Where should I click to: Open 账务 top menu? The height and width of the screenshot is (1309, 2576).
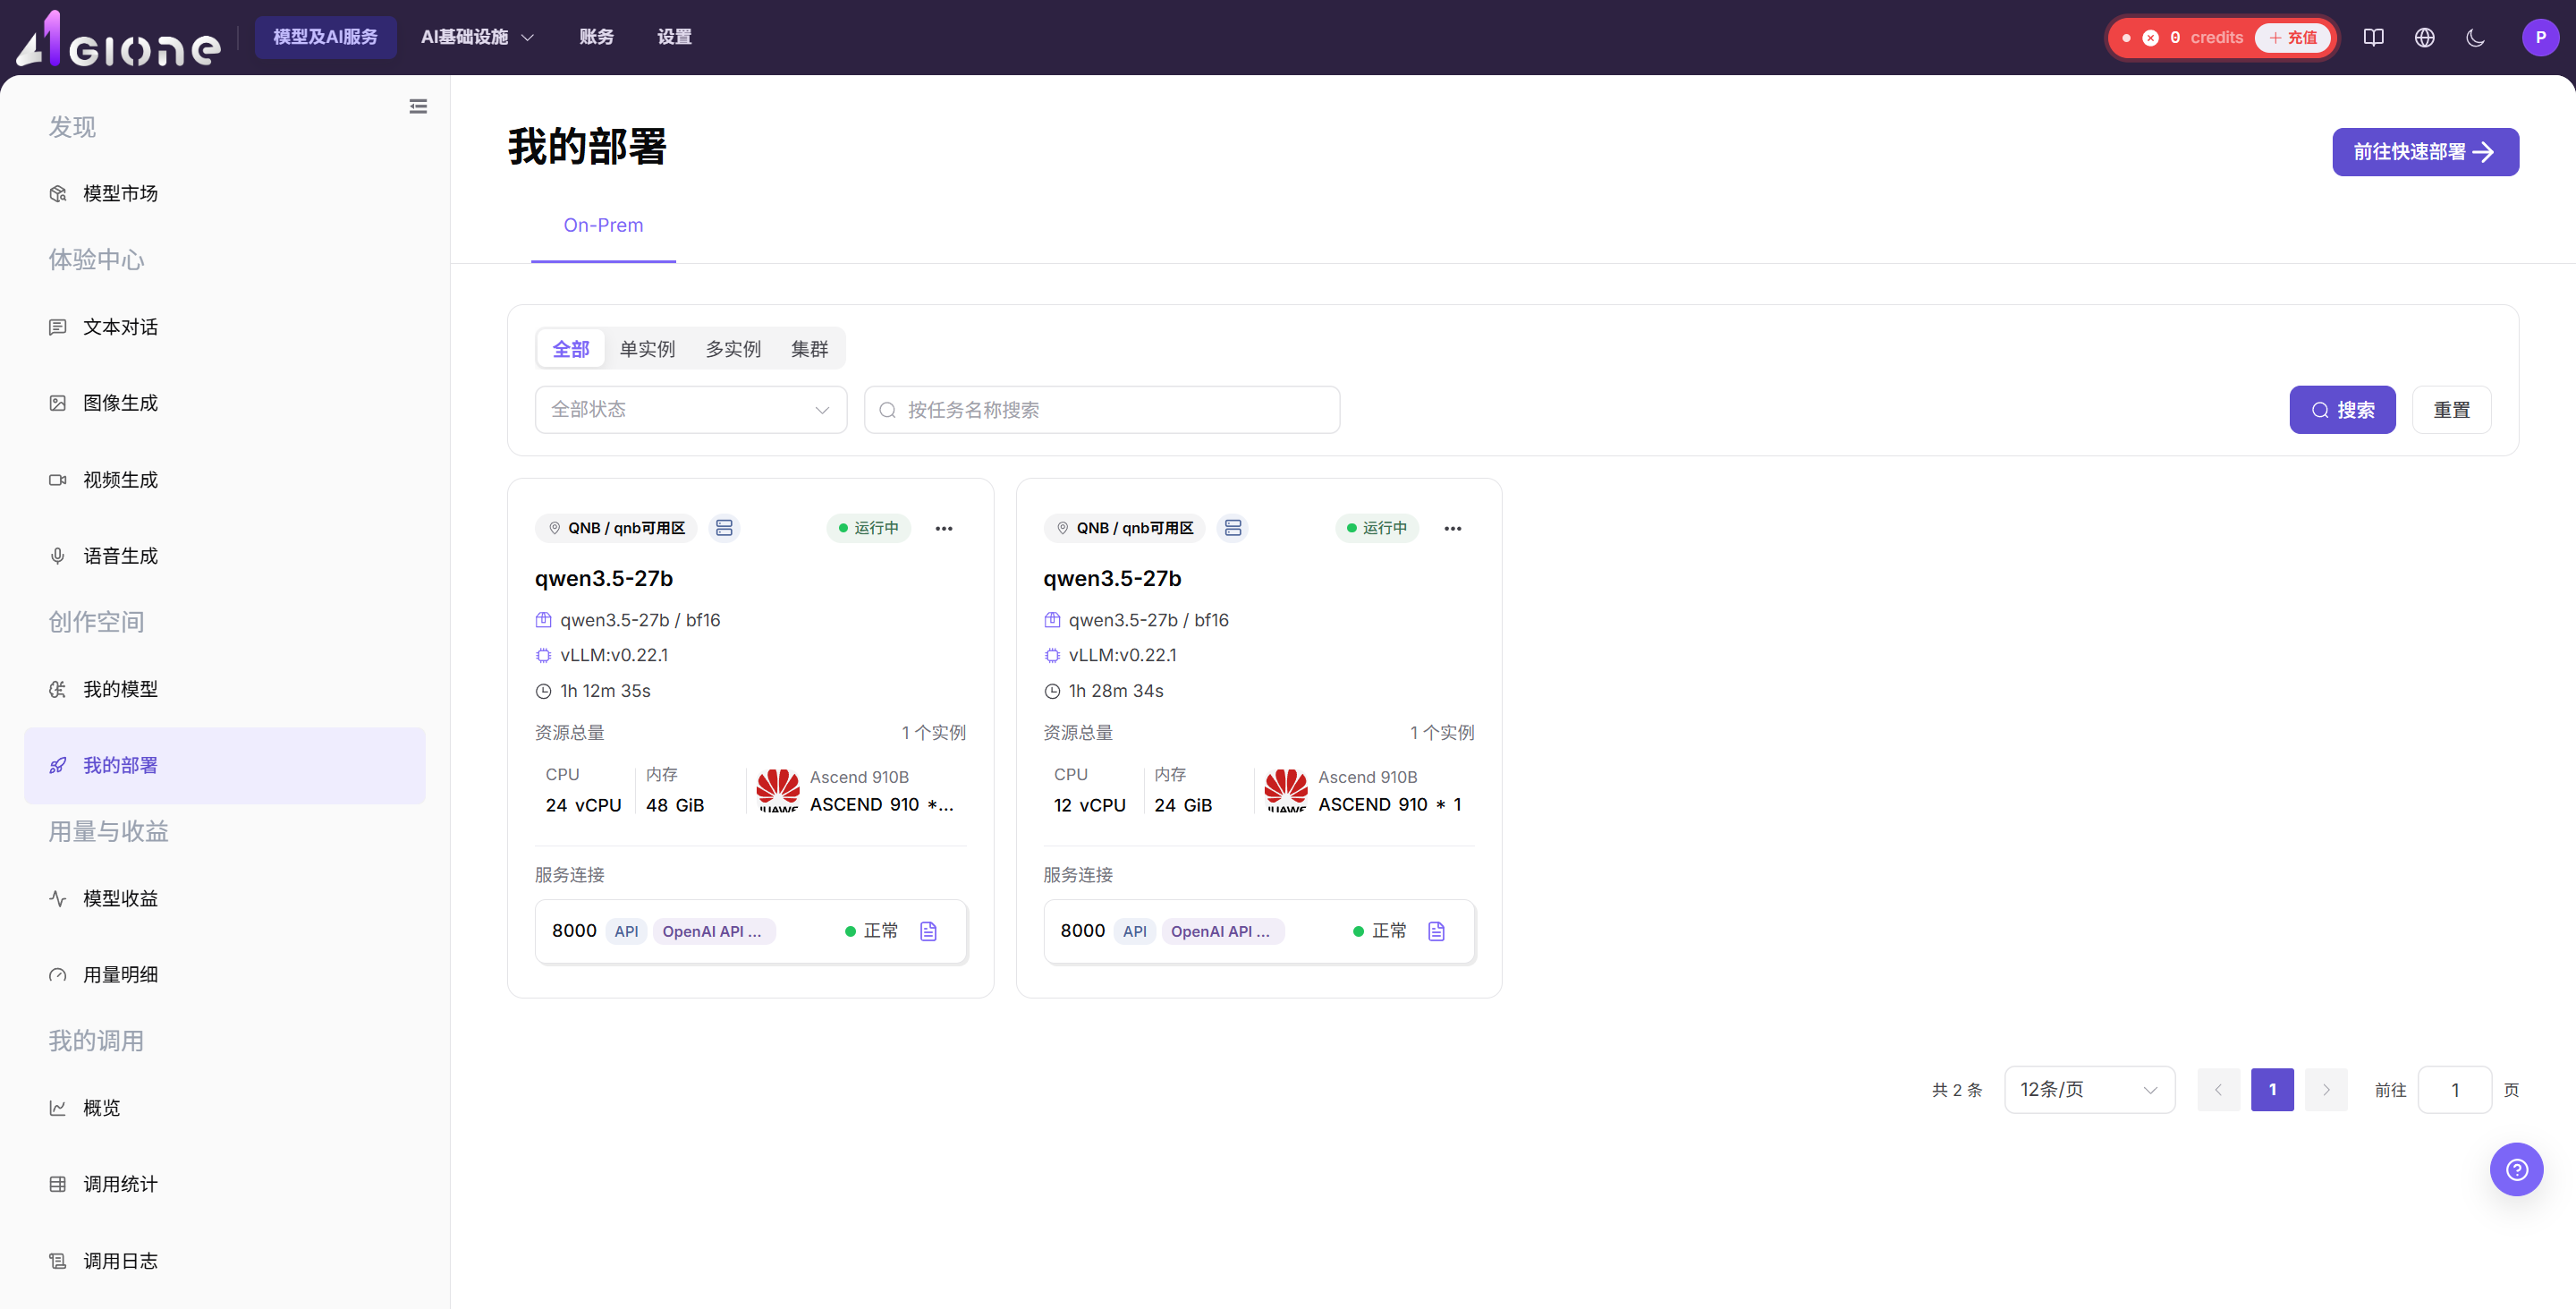coord(596,37)
